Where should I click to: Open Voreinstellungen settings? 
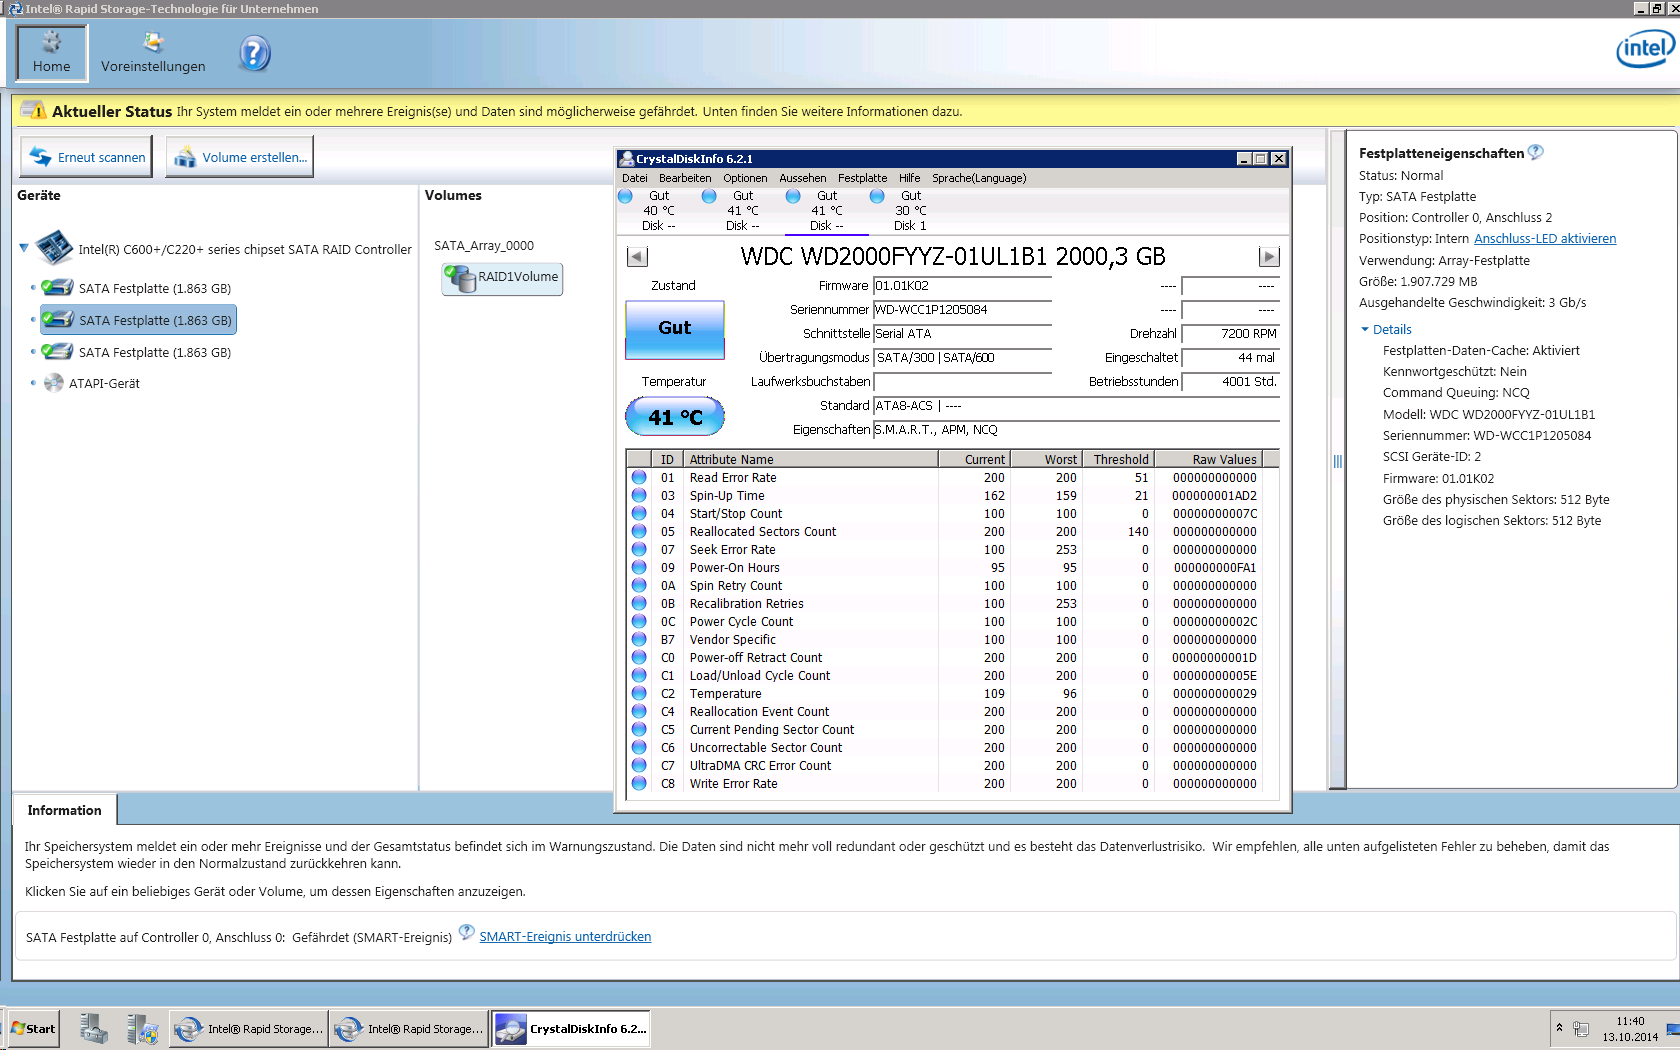[x=153, y=52]
